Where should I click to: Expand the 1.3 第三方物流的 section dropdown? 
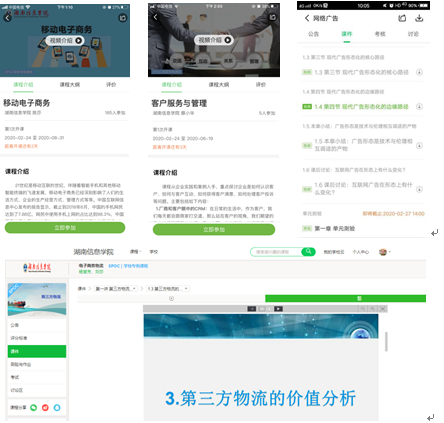(x=168, y=289)
